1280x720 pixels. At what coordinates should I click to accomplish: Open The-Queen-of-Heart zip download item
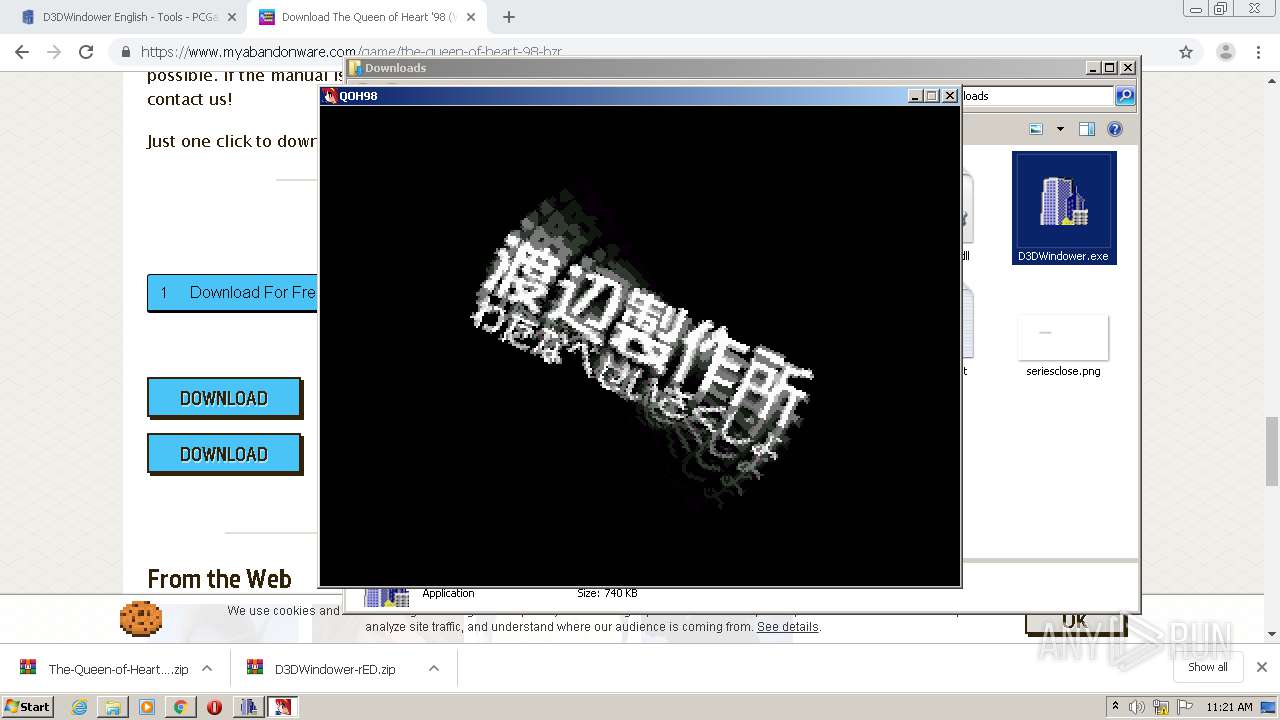click(105, 669)
